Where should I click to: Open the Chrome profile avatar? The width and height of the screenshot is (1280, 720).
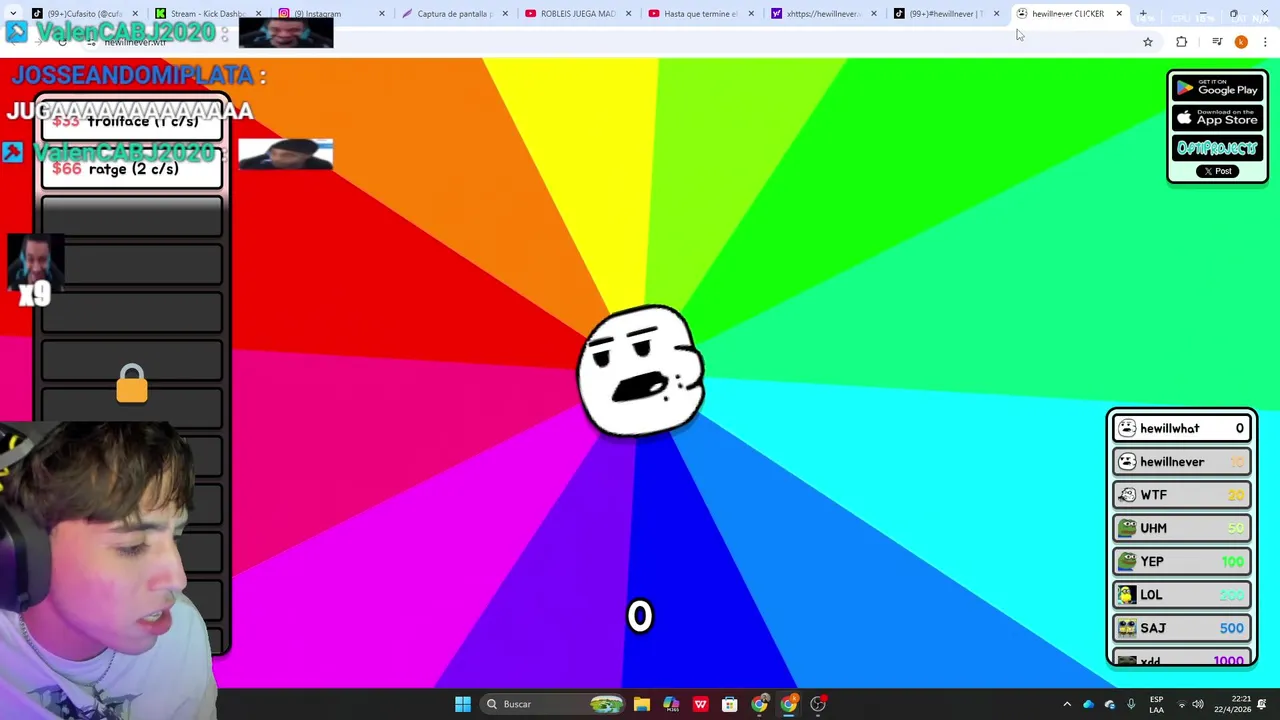click(x=1241, y=42)
